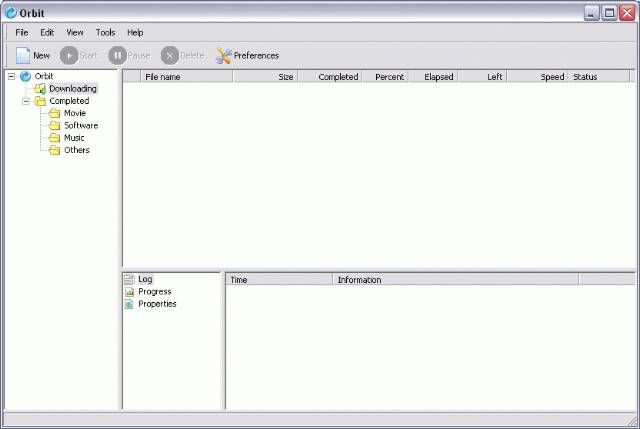This screenshot has width=640, height=429.
Task: Open Preferences from the toolbar
Action: pyautogui.click(x=247, y=56)
